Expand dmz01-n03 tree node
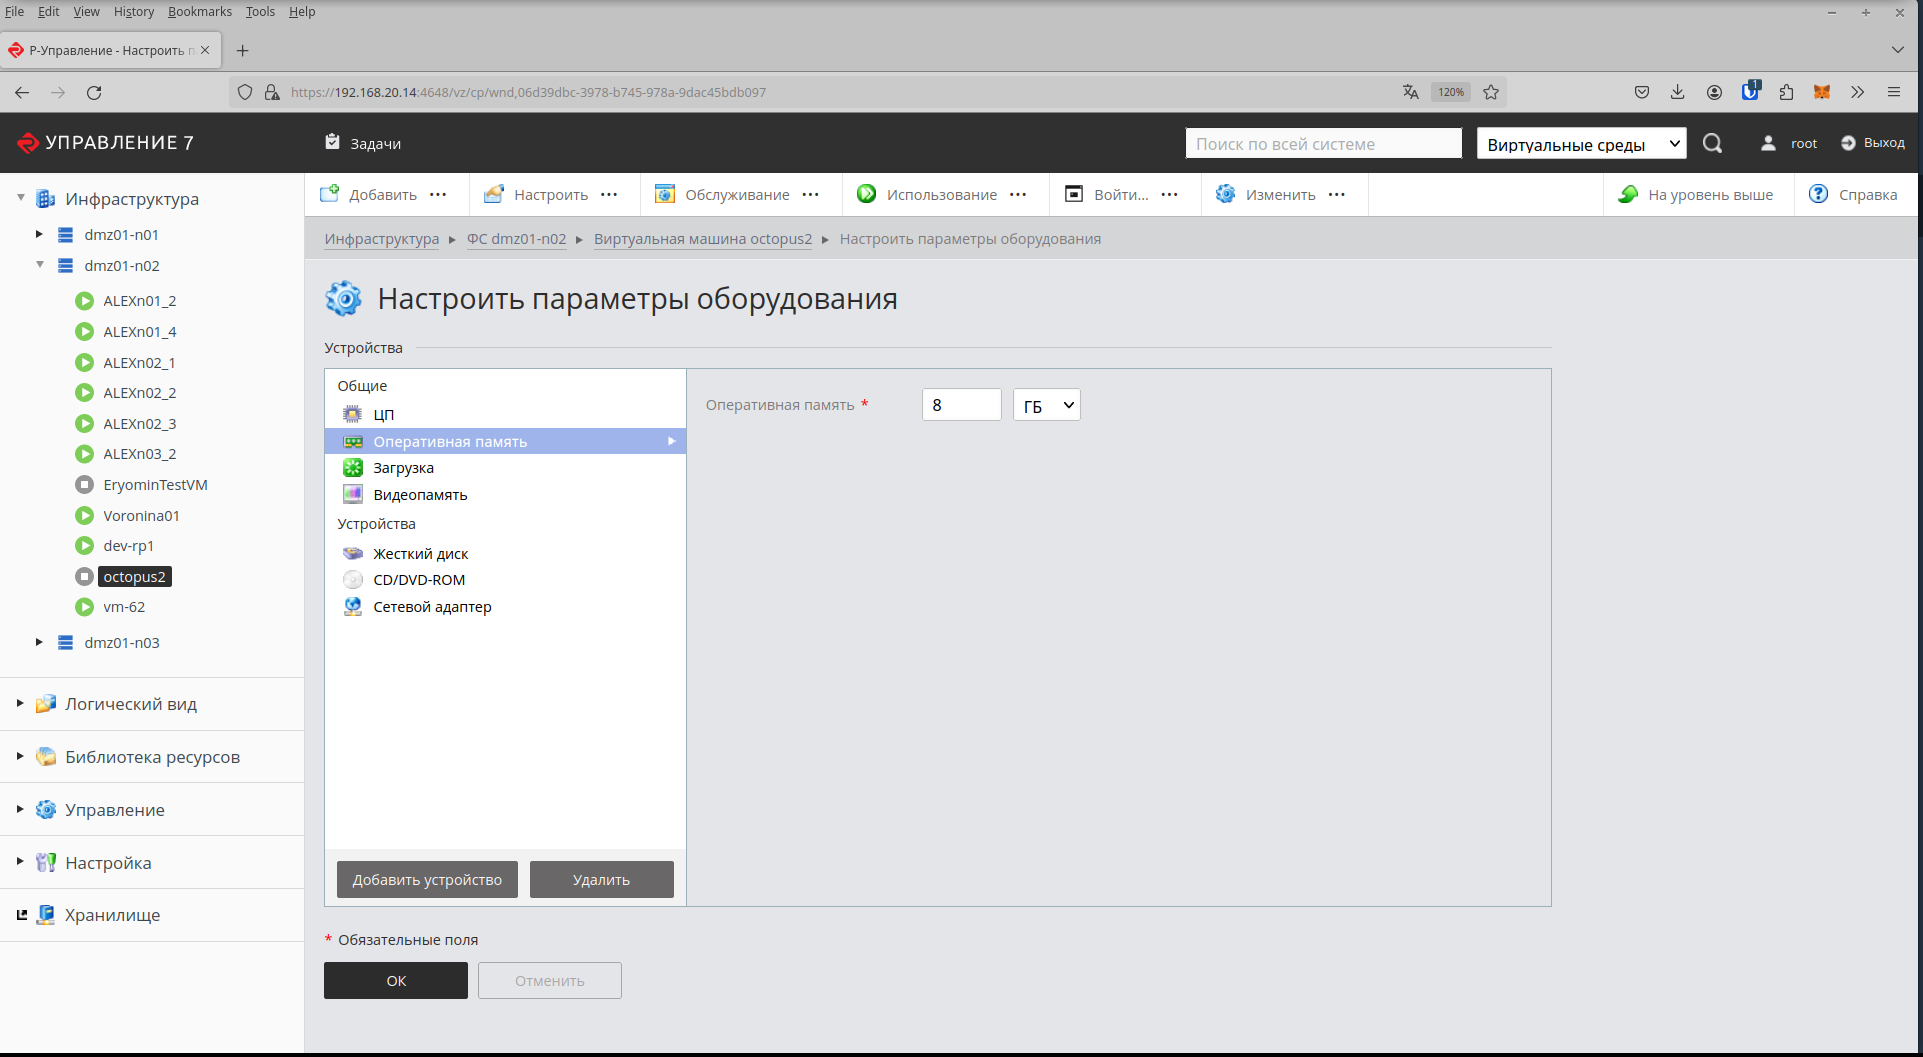Viewport: 1923px width, 1057px height. coord(39,642)
